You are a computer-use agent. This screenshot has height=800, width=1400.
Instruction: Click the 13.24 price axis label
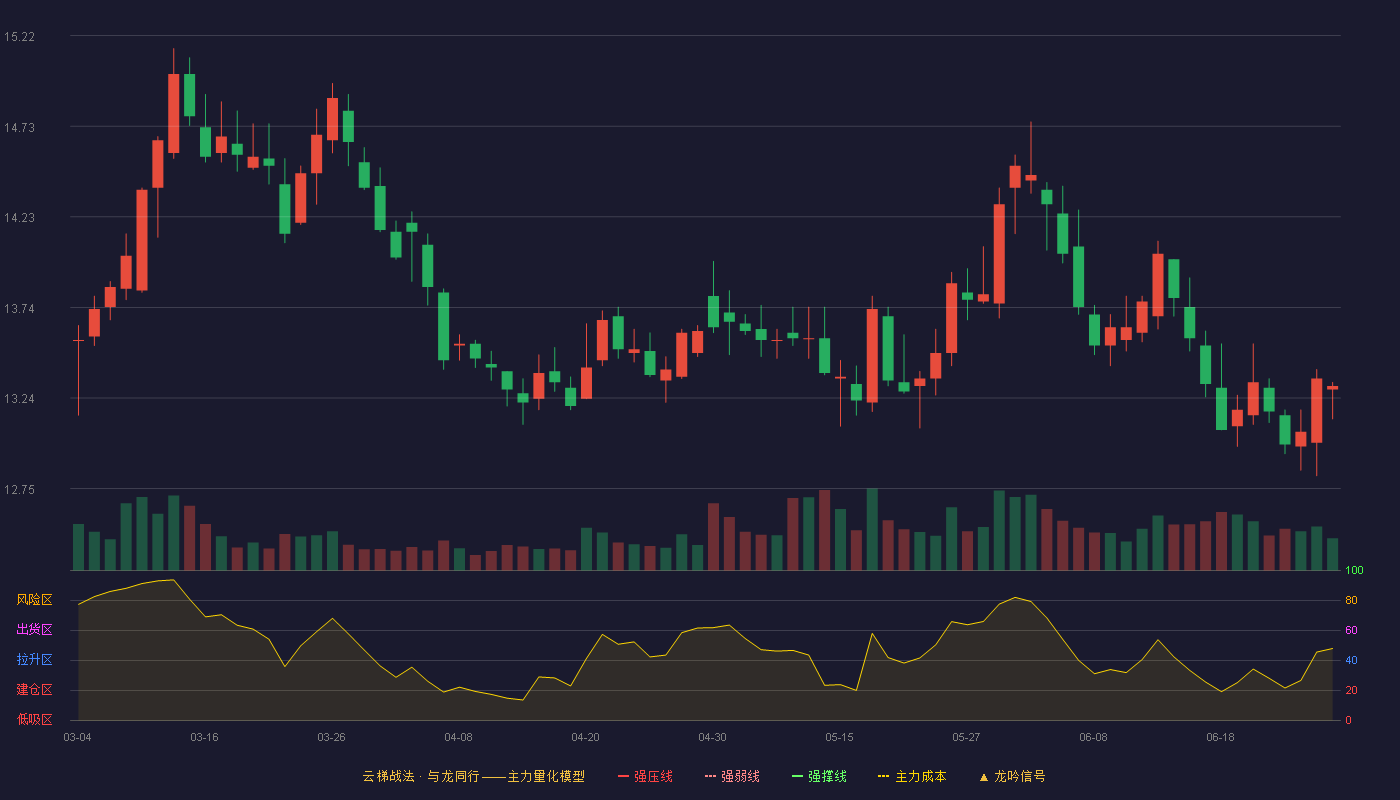click(19, 399)
